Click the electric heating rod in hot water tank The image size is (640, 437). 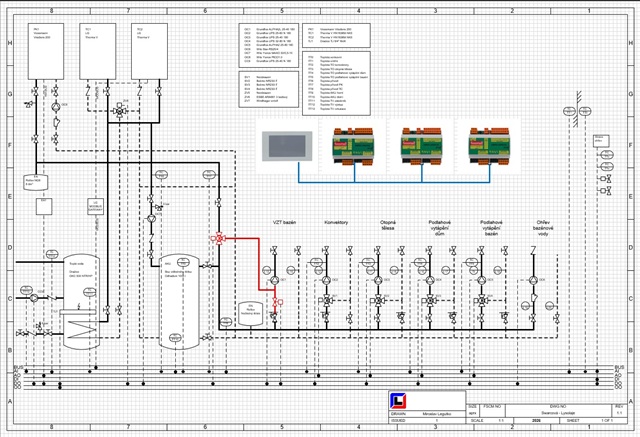(x=78, y=312)
